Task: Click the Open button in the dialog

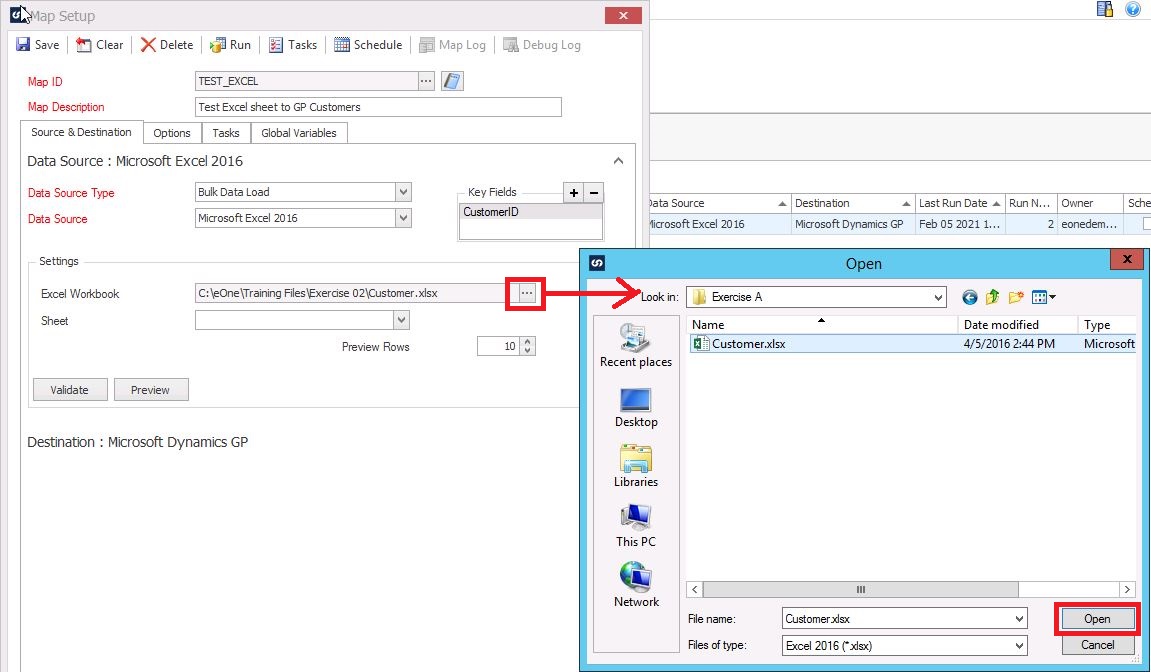Action: (x=1097, y=619)
